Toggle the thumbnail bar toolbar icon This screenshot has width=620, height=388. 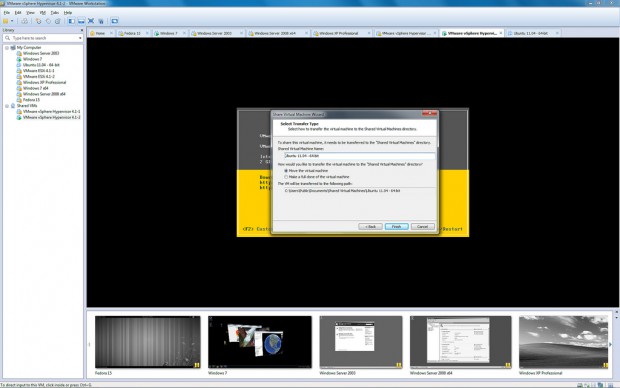pyautogui.click(x=81, y=21)
